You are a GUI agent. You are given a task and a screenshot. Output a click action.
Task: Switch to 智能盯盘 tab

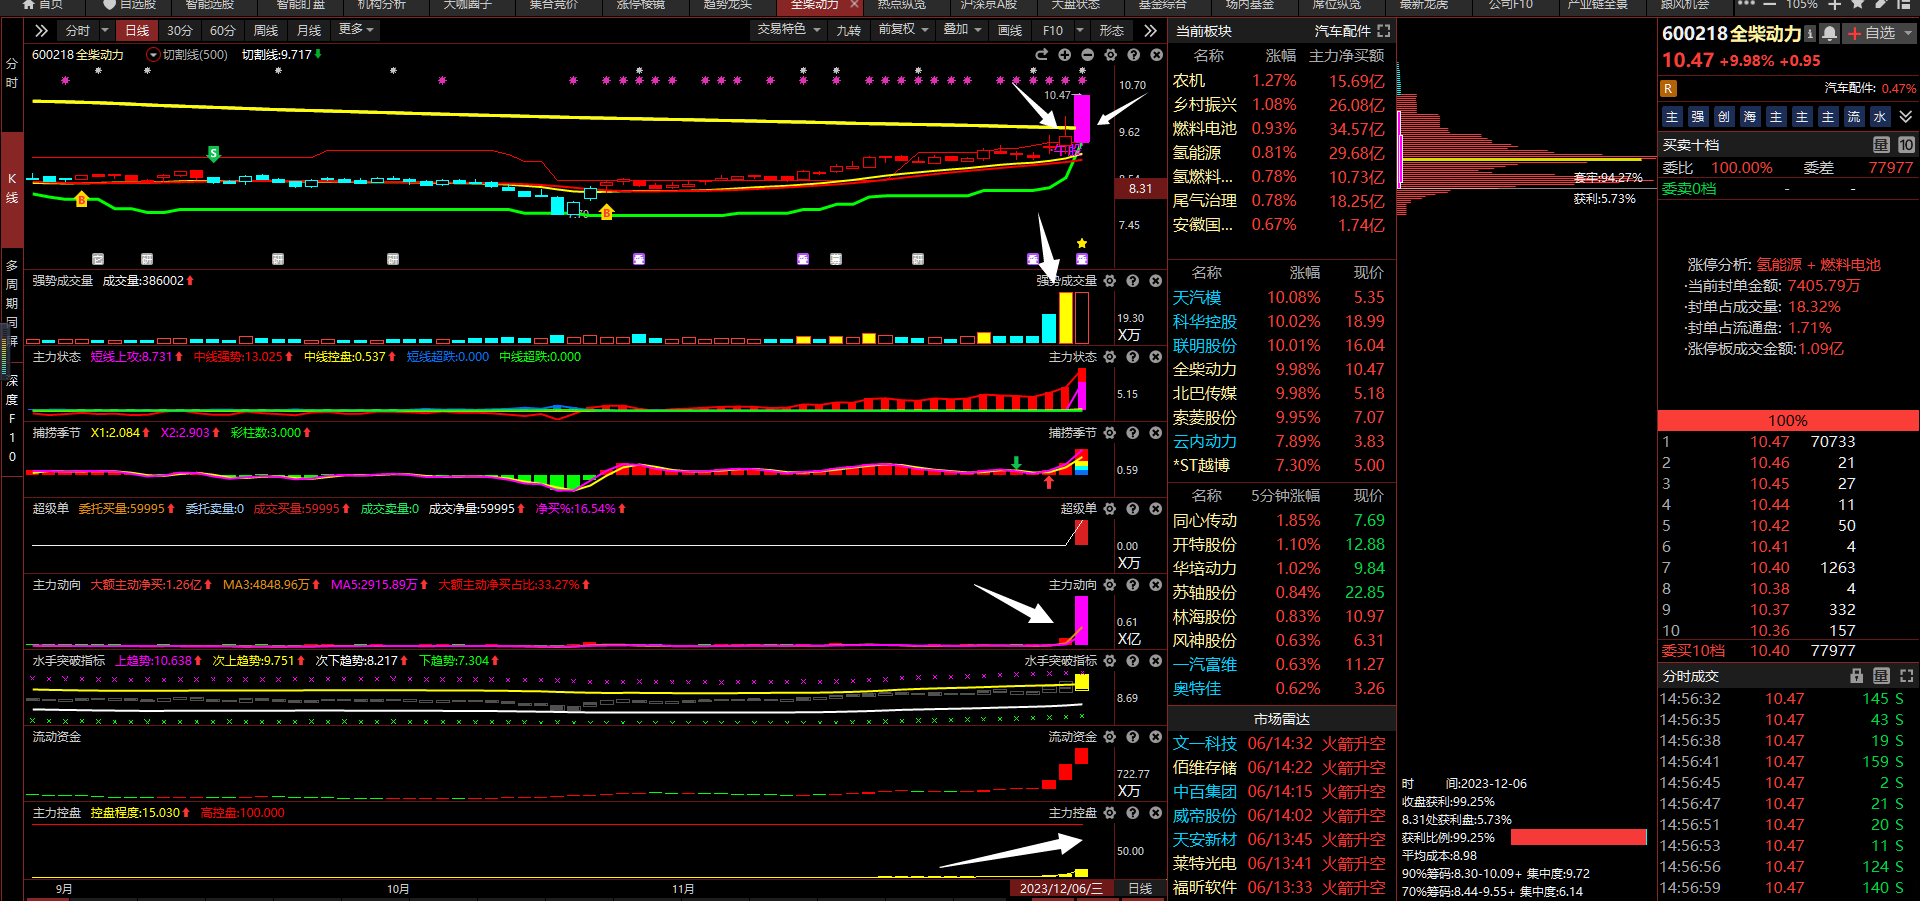tap(300, 5)
